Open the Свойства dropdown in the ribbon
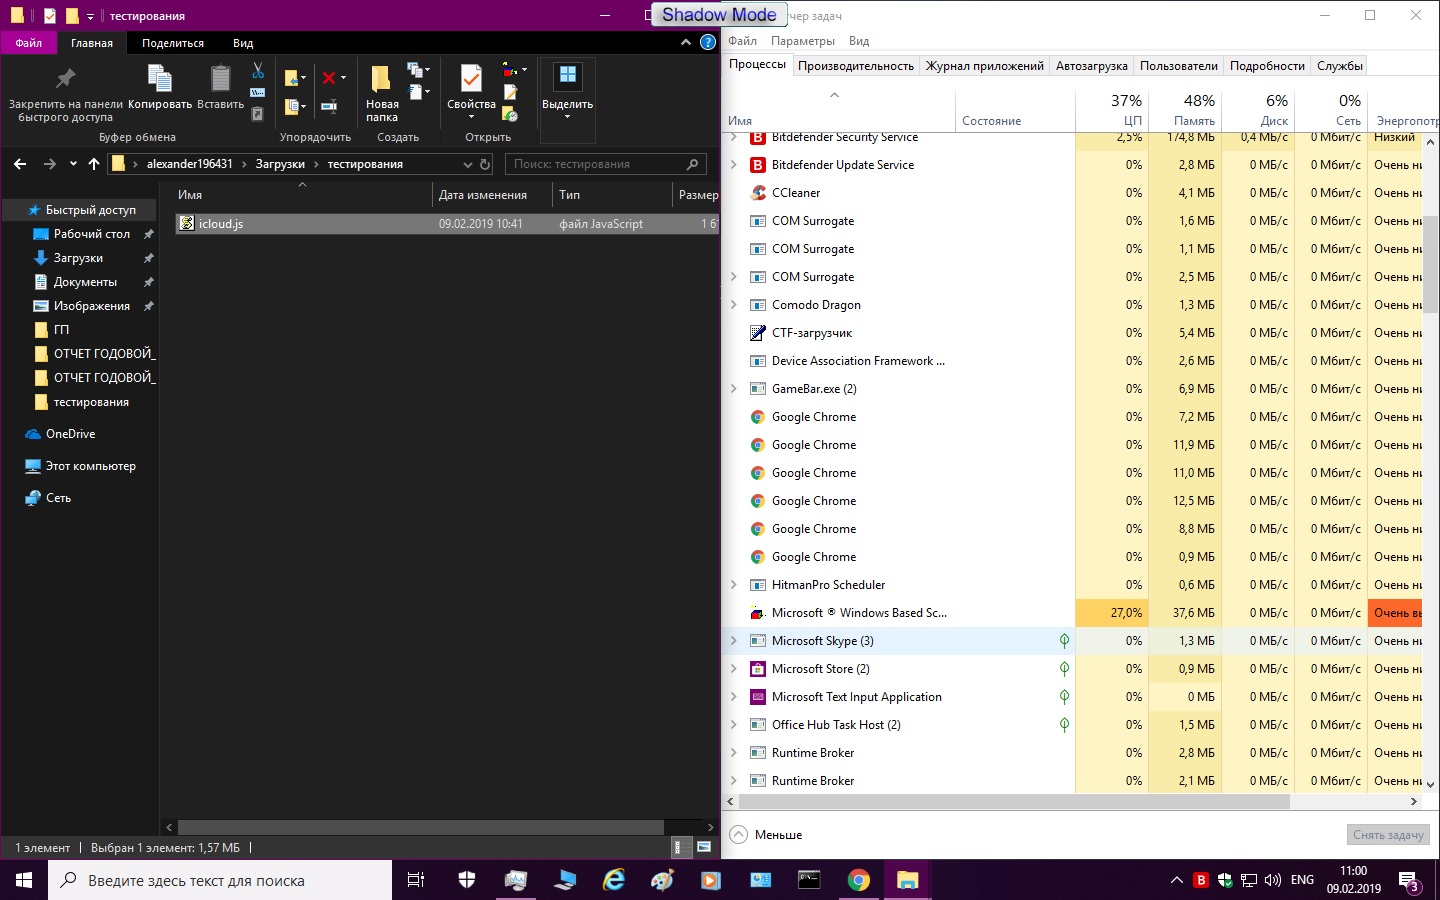This screenshot has width=1440, height=900. 471,116
